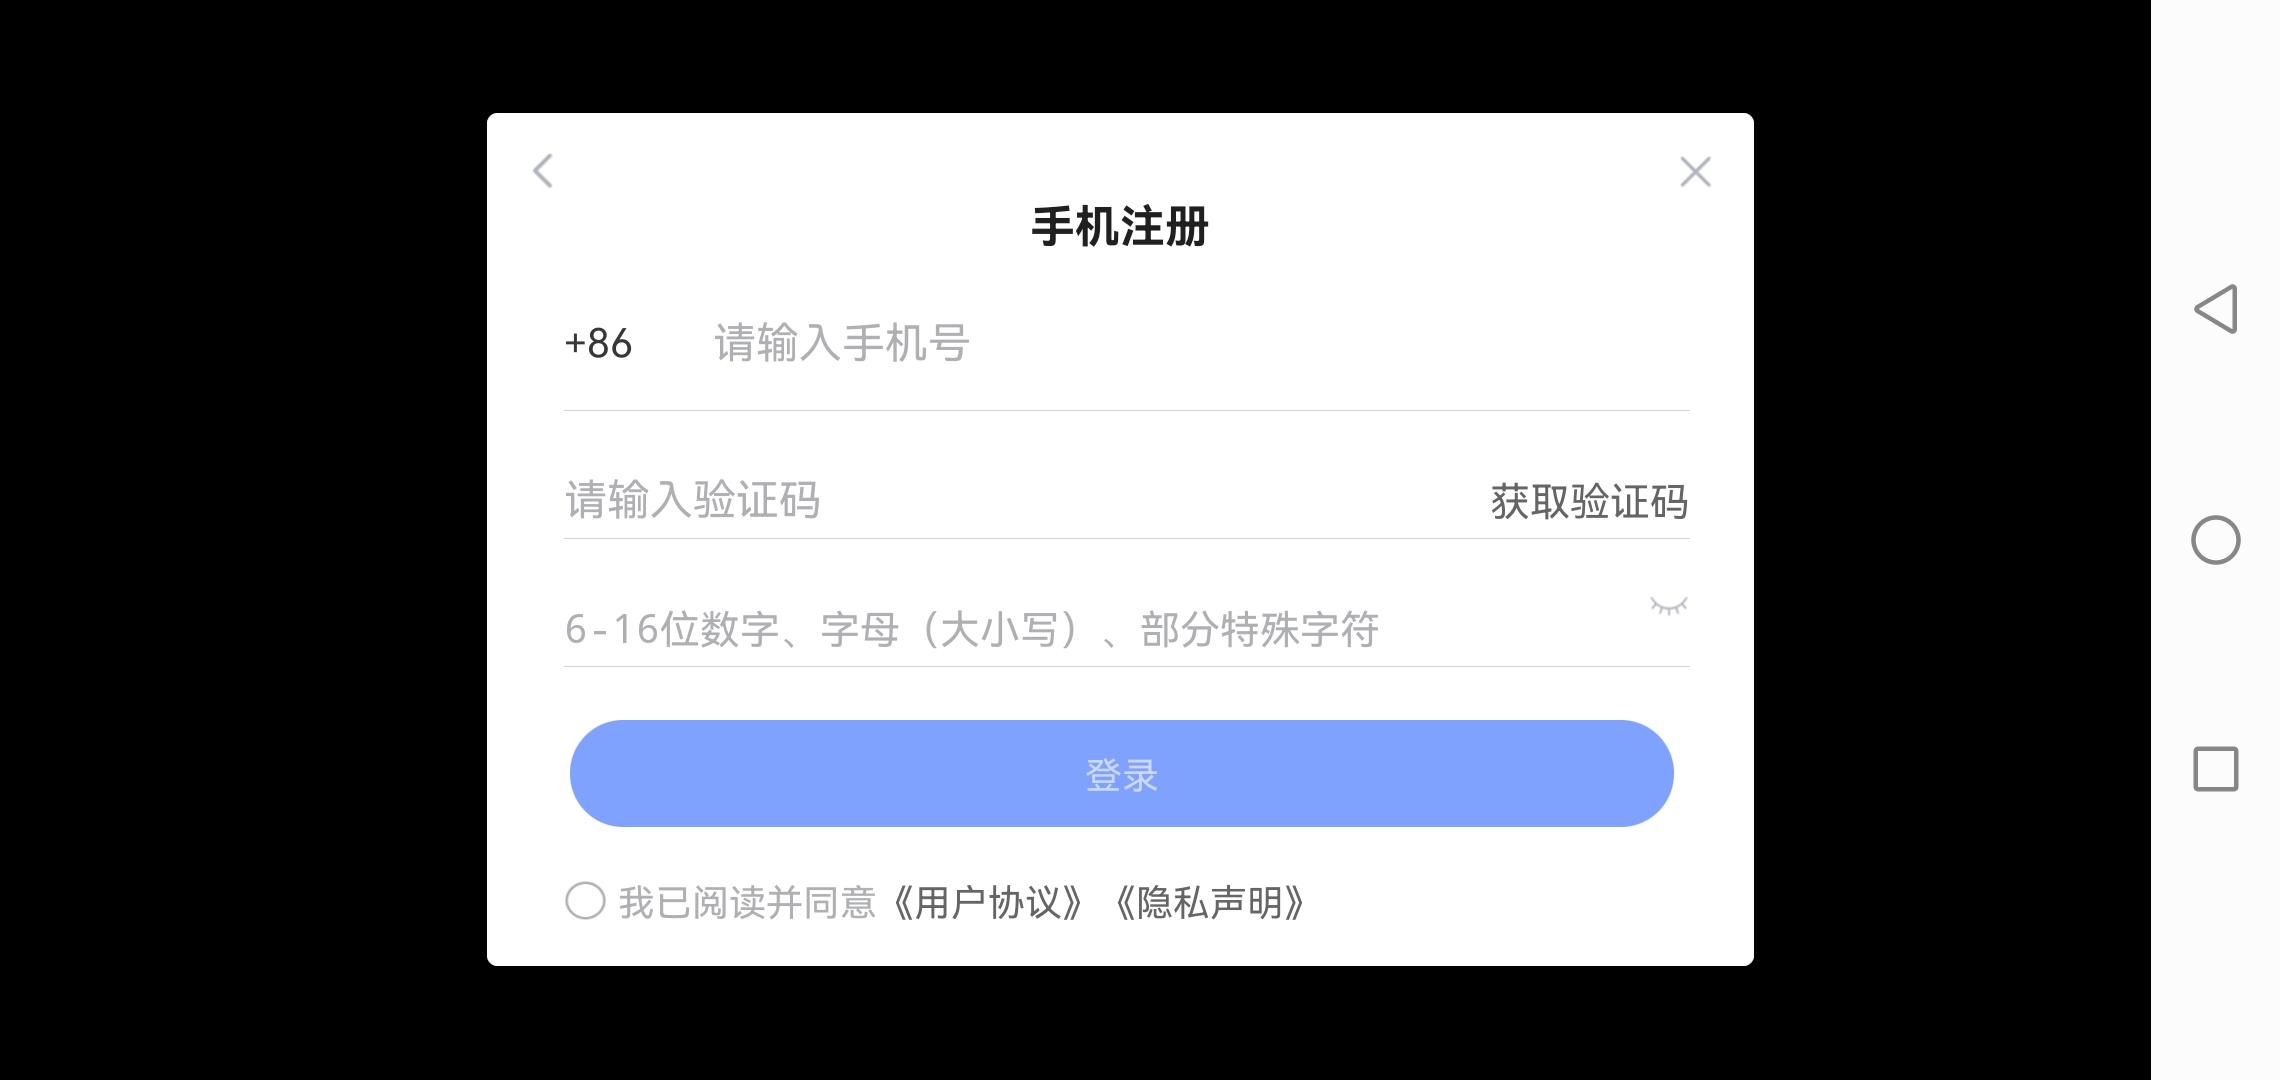2280x1080 pixels.
Task: Click the white navigation bar background strip
Action: (2215, 950)
